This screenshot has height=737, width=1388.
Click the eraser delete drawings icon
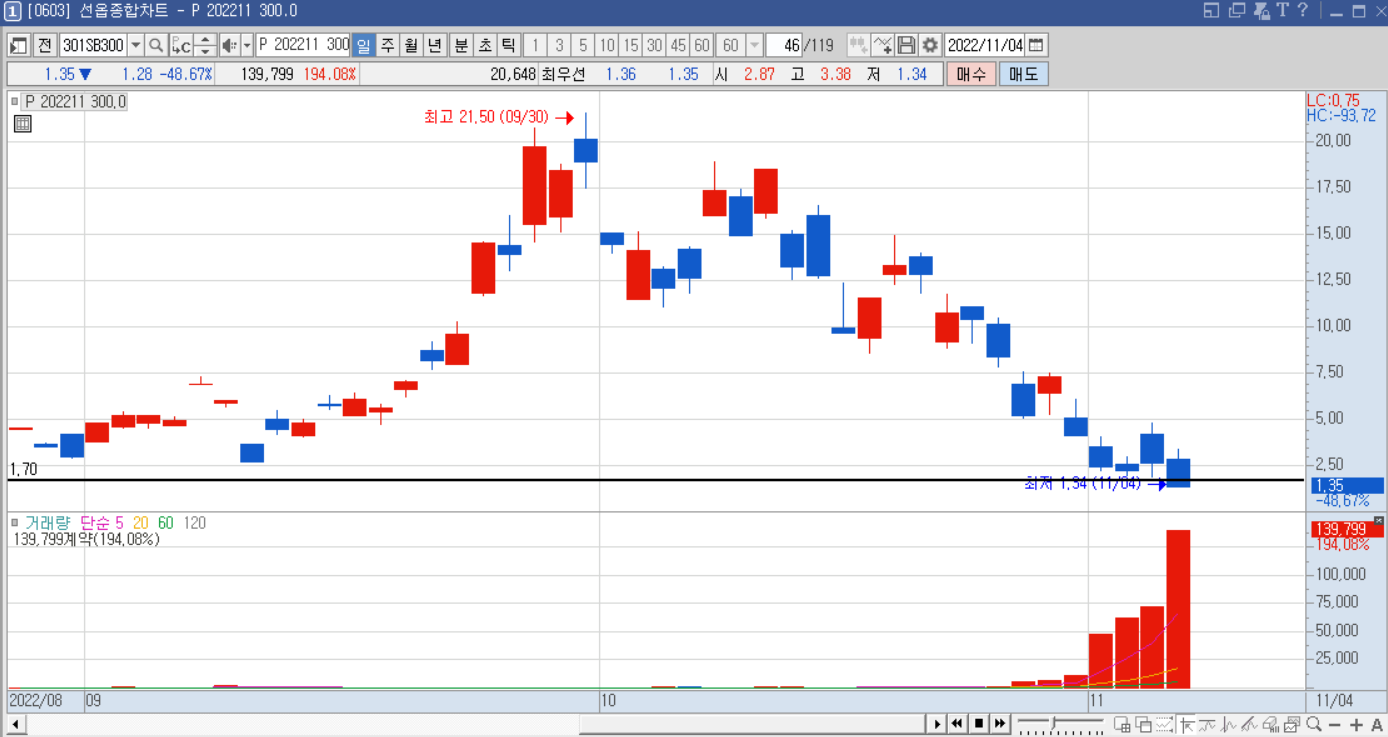point(1272,725)
